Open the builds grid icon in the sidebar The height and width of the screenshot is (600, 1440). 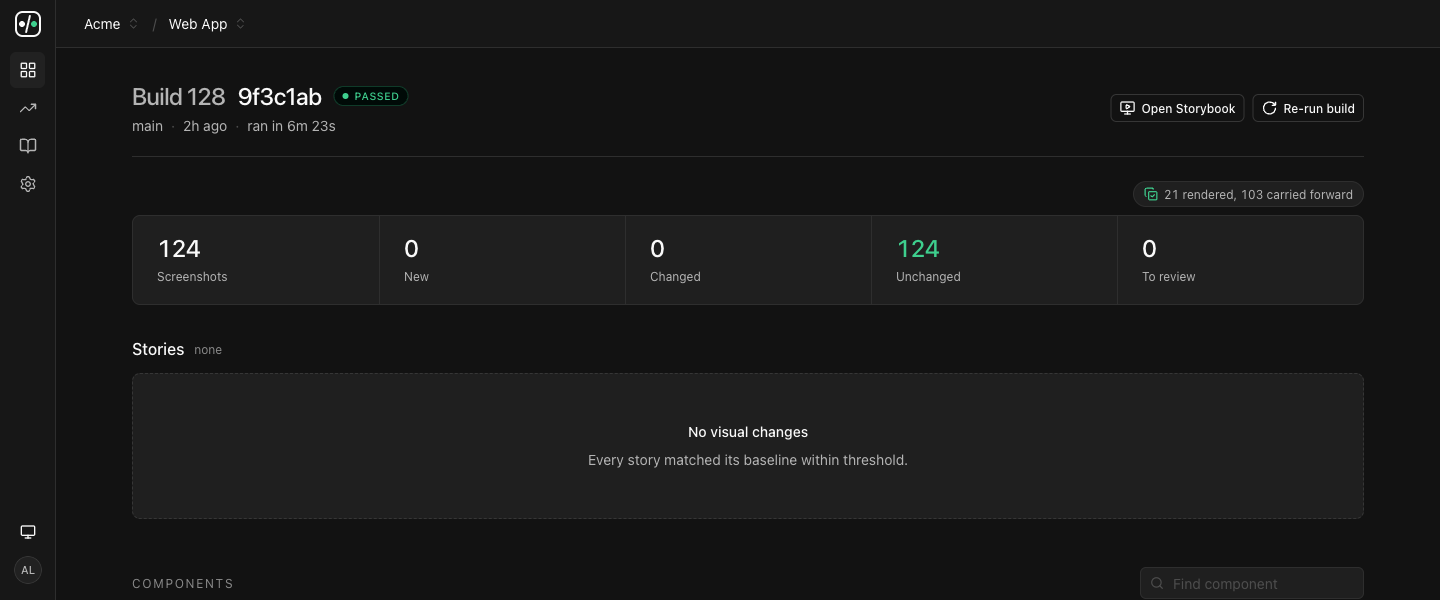pyautogui.click(x=28, y=70)
